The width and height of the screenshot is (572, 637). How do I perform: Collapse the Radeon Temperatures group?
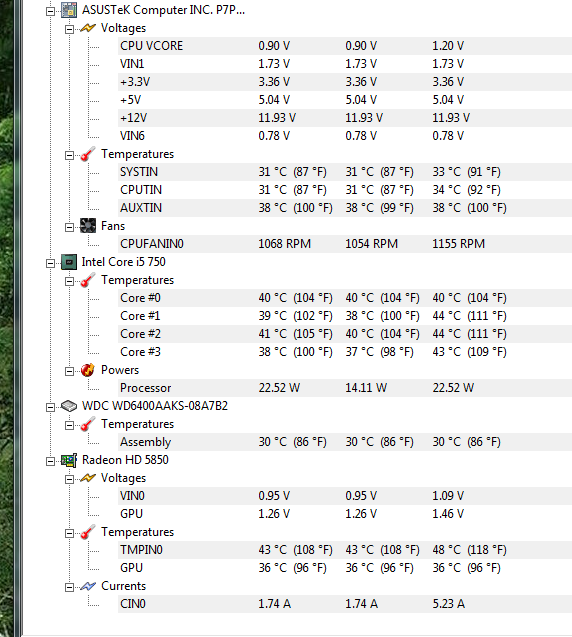point(69,533)
